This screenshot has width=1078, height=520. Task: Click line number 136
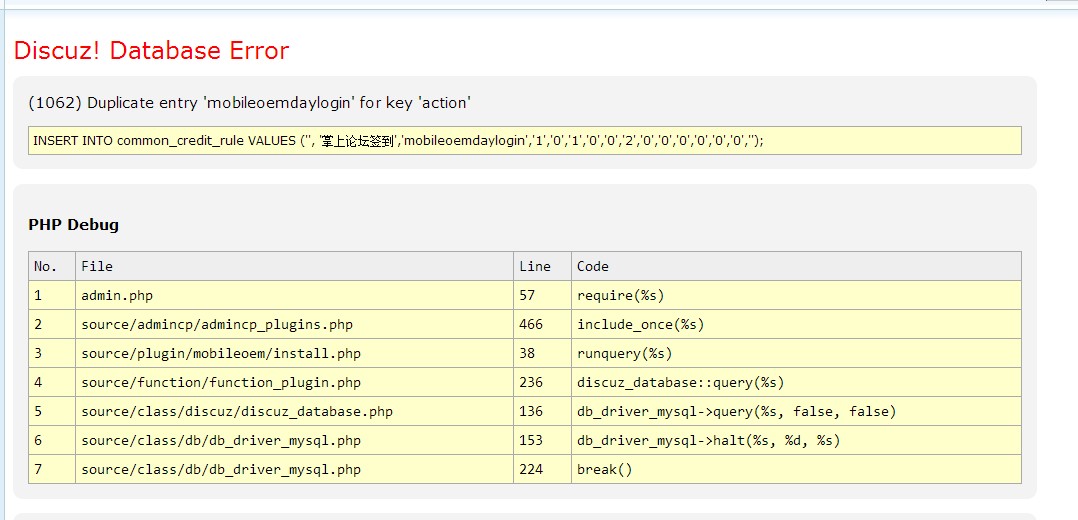(542, 411)
